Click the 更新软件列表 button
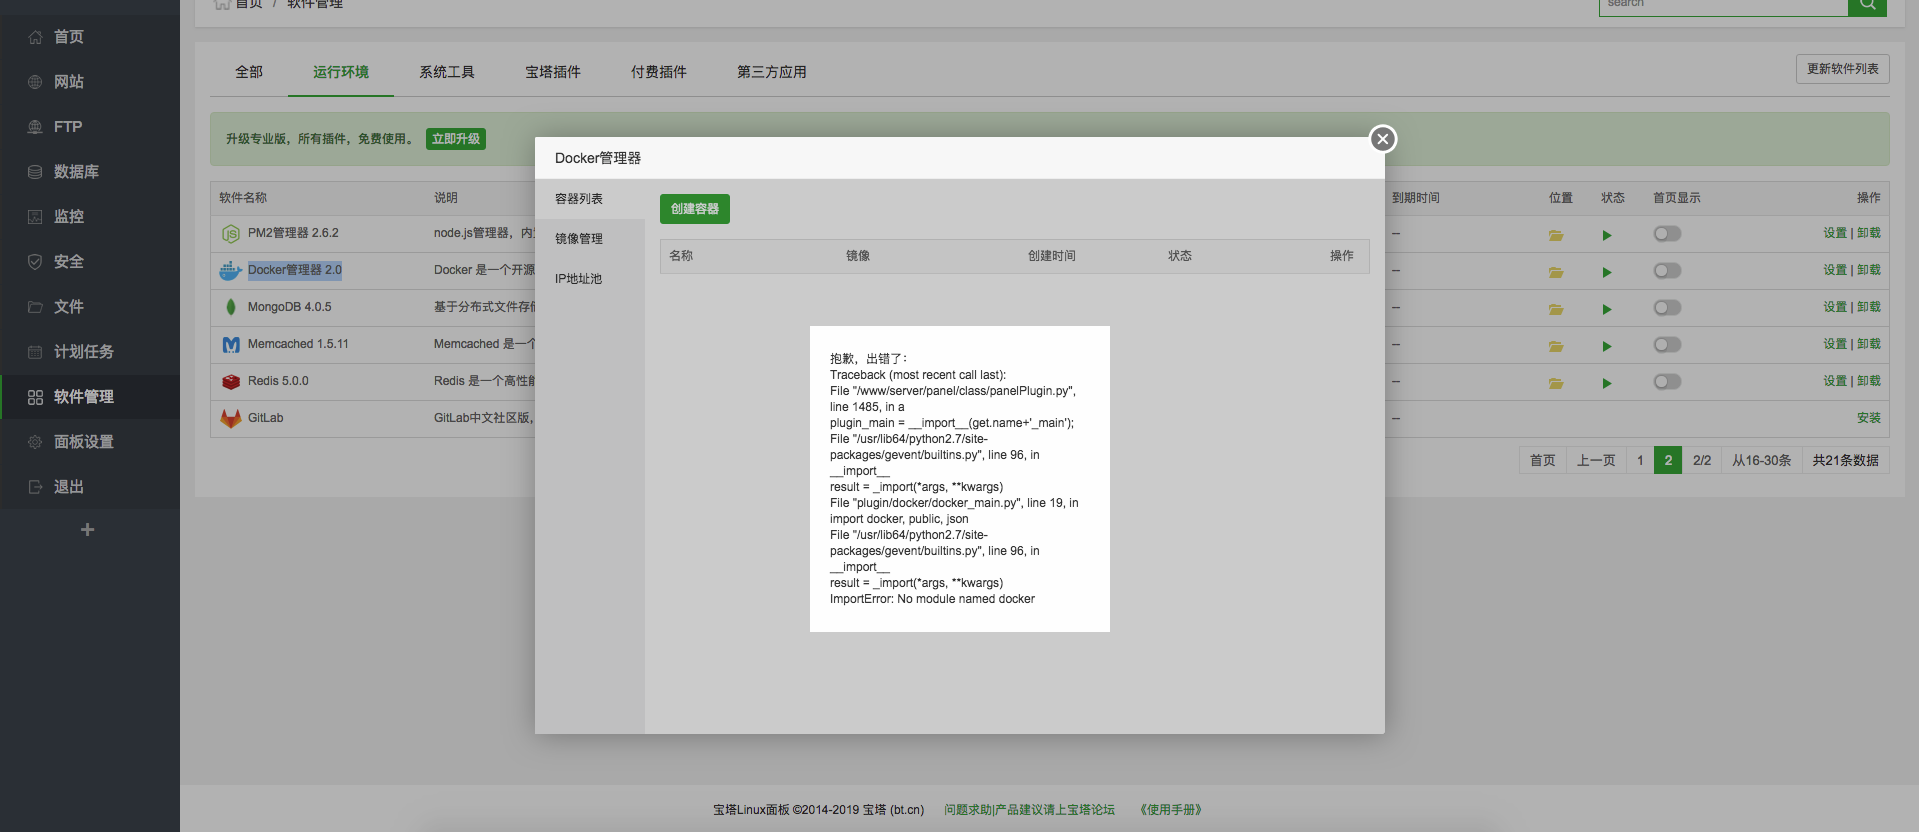 pyautogui.click(x=1843, y=69)
